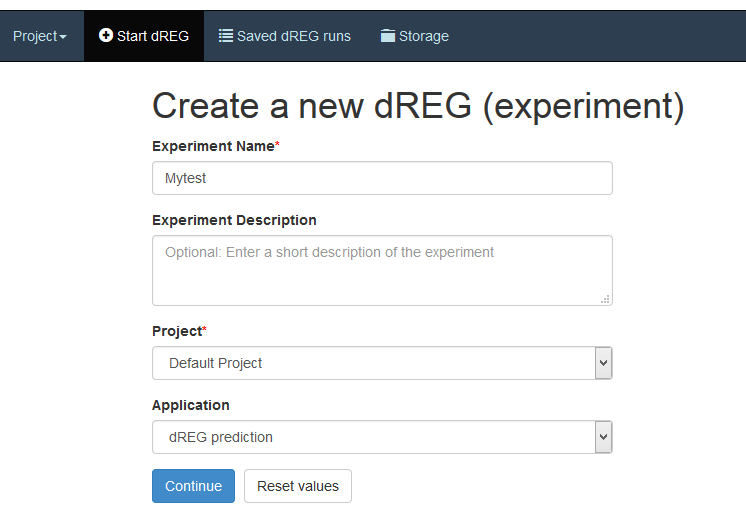The image size is (746, 522).
Task: Click the Experiment Name label
Action: (x=213, y=146)
